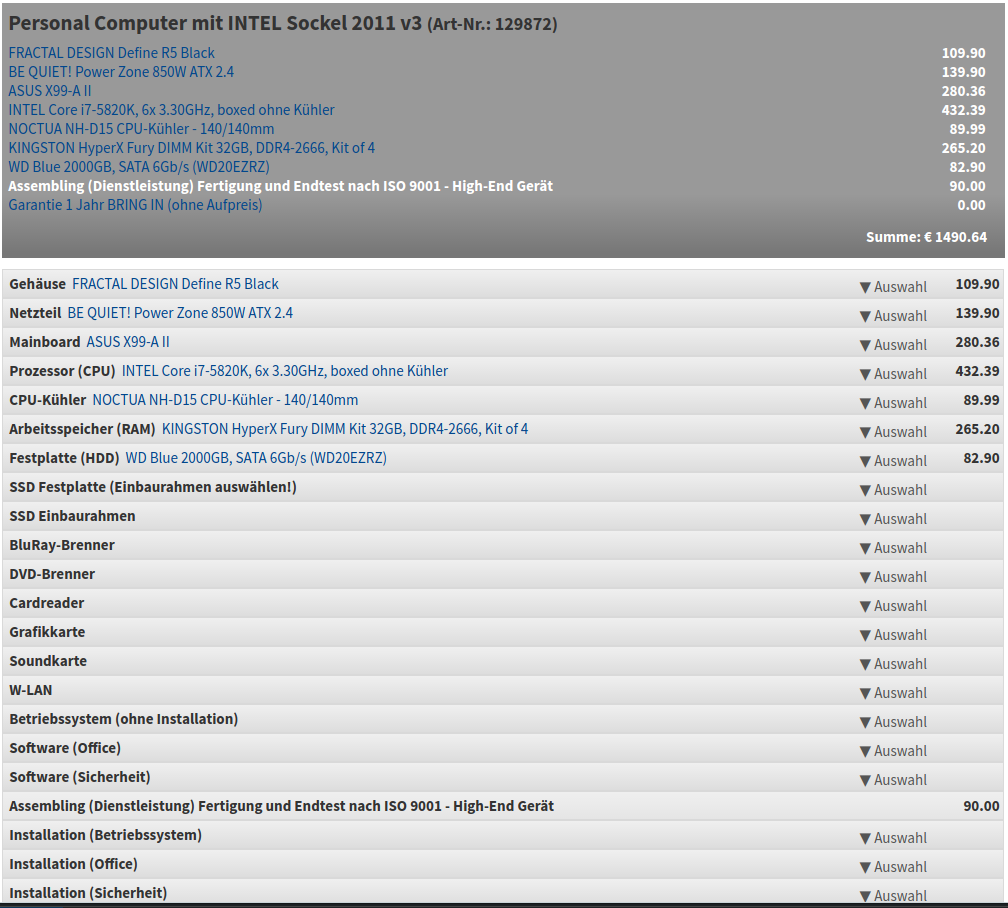Click Garantie 1 Jahr BRING IN link
Viewport: 1008px width, 908px height.
pos(135,204)
